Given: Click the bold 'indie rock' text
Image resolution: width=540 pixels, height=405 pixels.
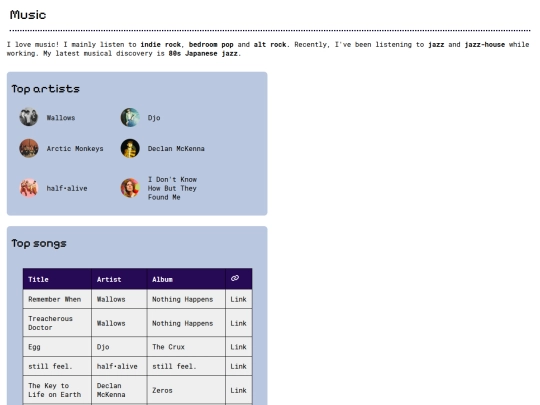Looking at the screenshot, I should coord(160,44).
